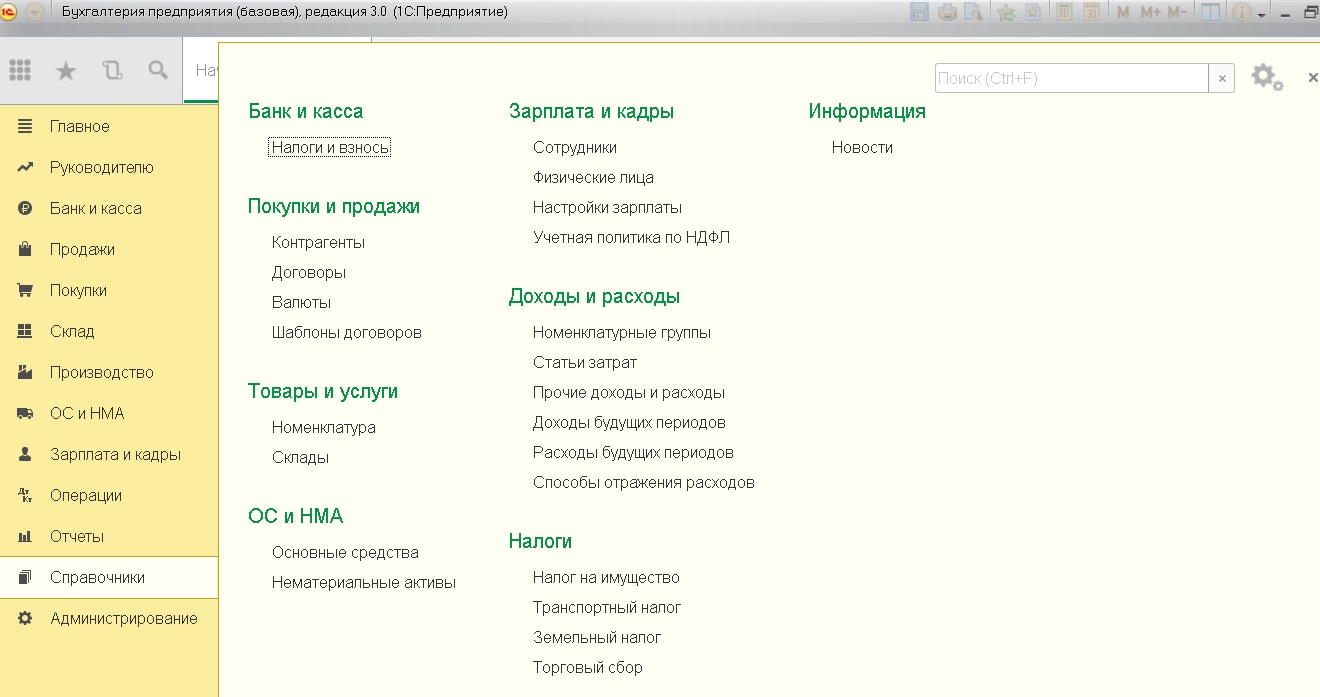Viewport: 1320px width, 697px height.
Task: Open the Номенклатура directory link
Action: click(323, 427)
